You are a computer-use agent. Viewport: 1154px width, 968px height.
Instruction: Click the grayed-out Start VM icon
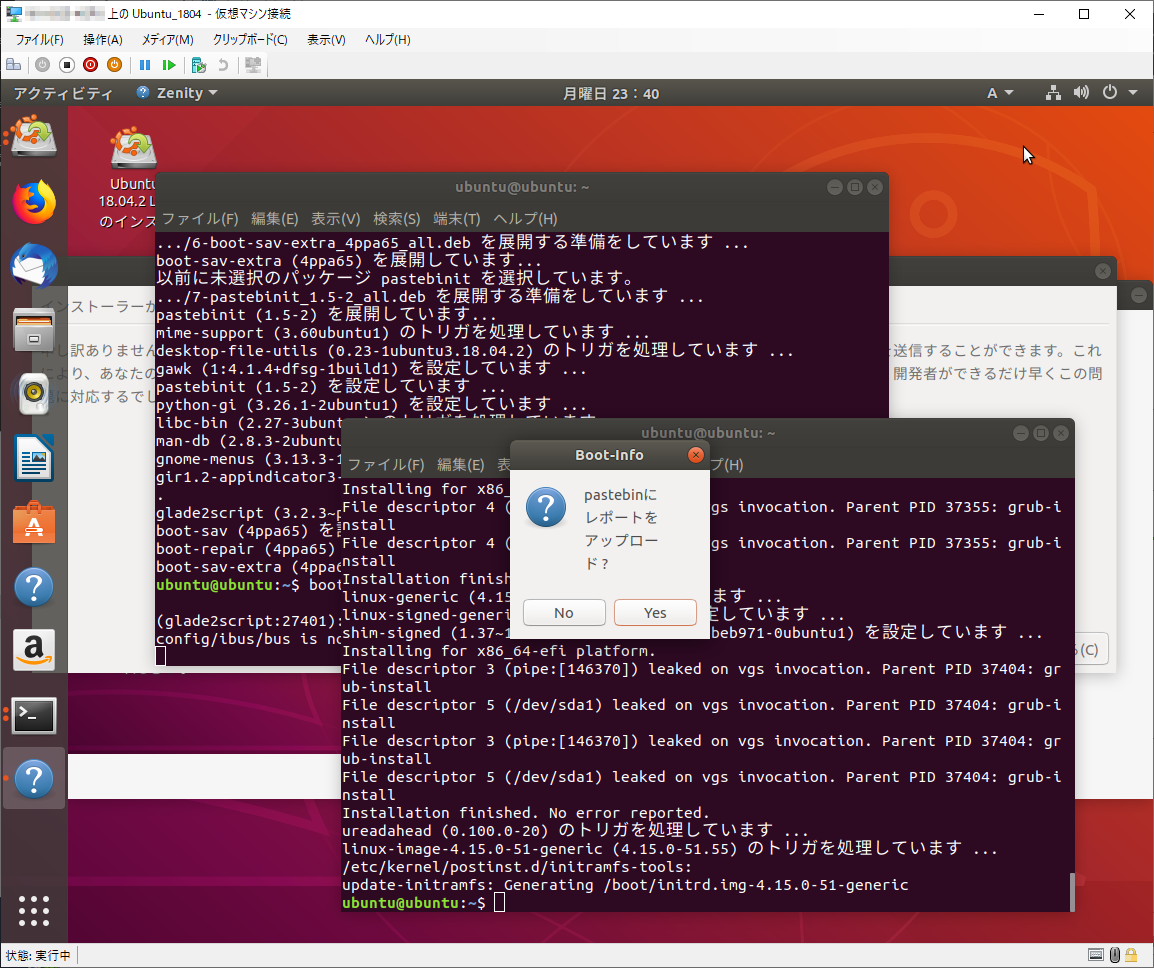pos(43,65)
